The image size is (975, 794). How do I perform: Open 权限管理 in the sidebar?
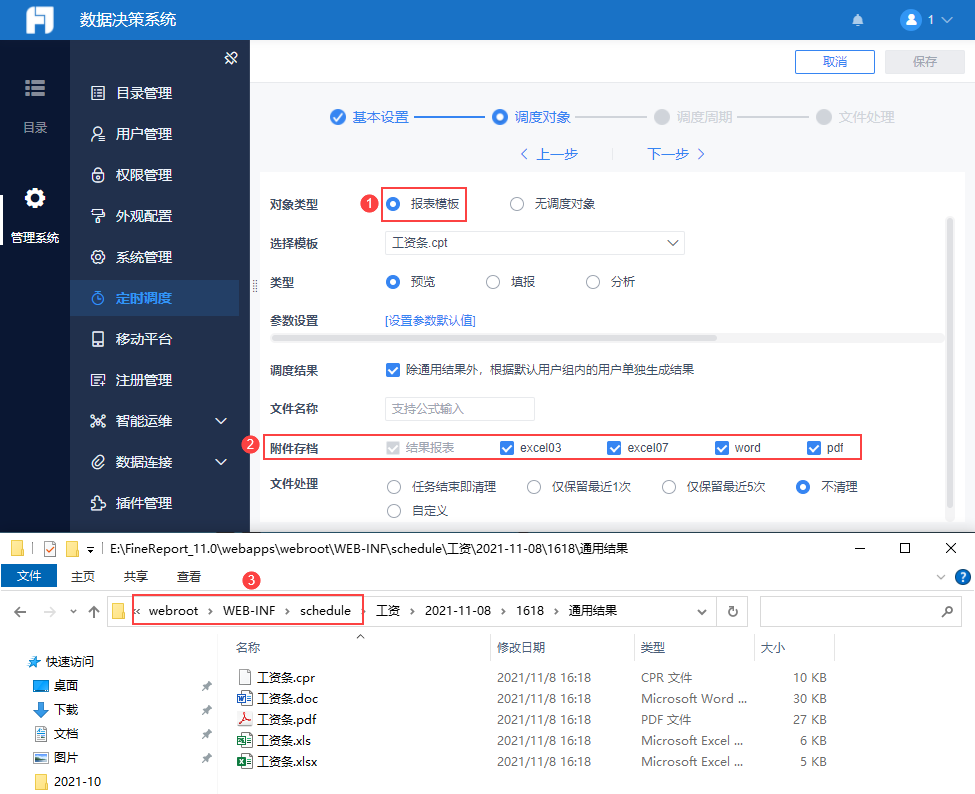(143, 175)
